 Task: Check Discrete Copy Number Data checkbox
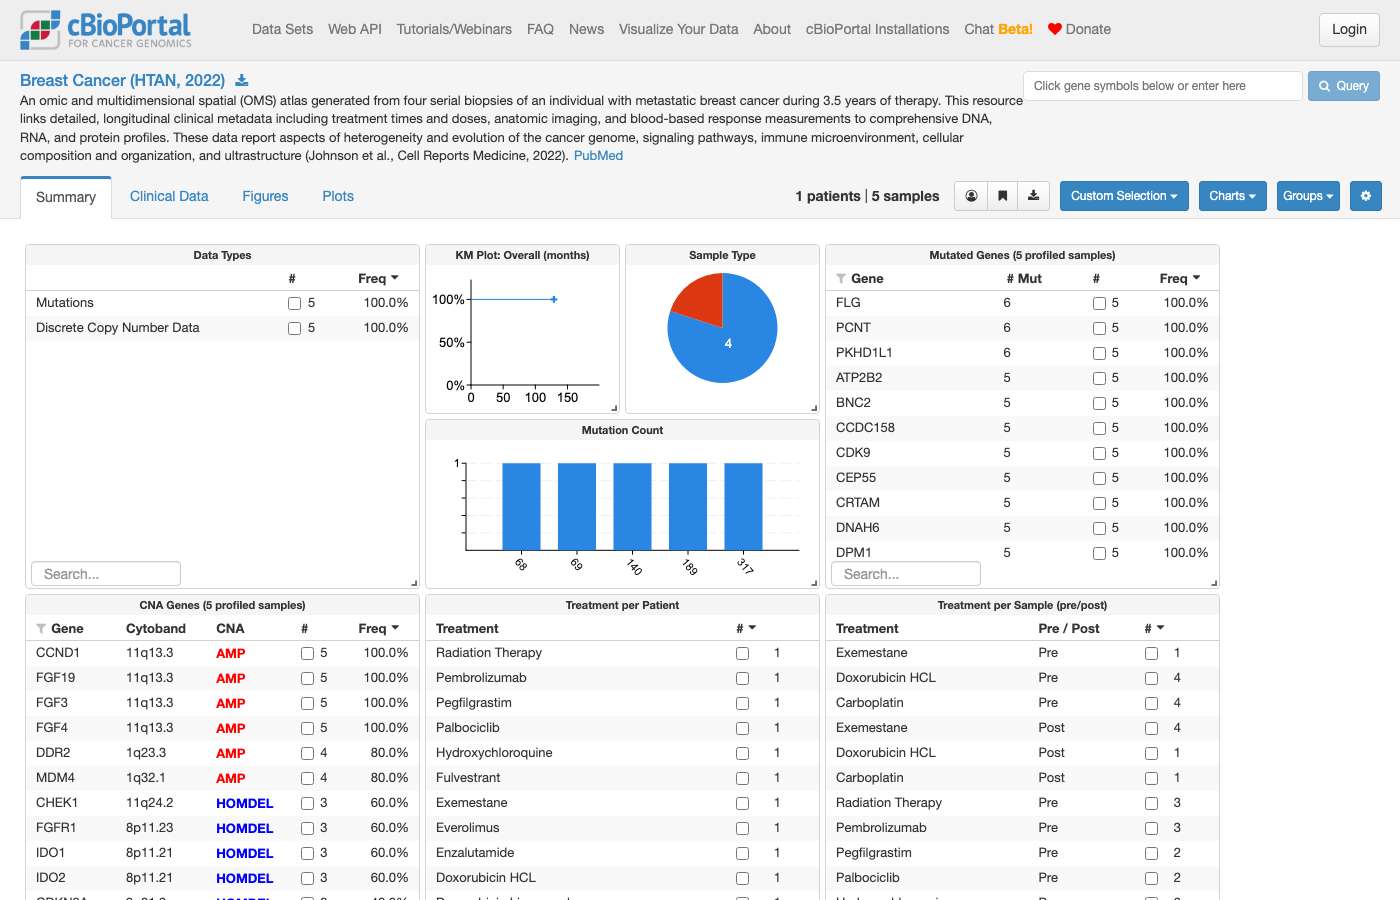(x=294, y=328)
